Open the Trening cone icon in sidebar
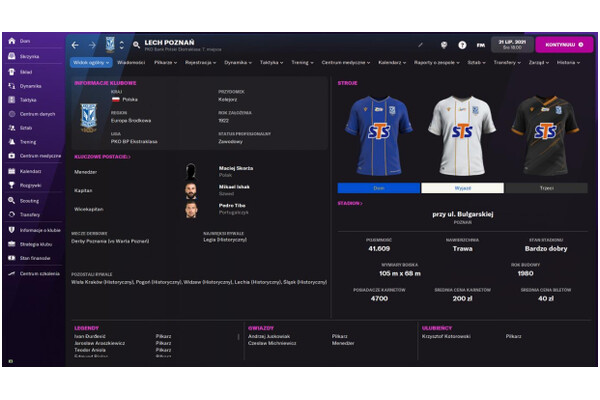Image resolution: width=600 pixels, height=400 pixels. coord(11,142)
